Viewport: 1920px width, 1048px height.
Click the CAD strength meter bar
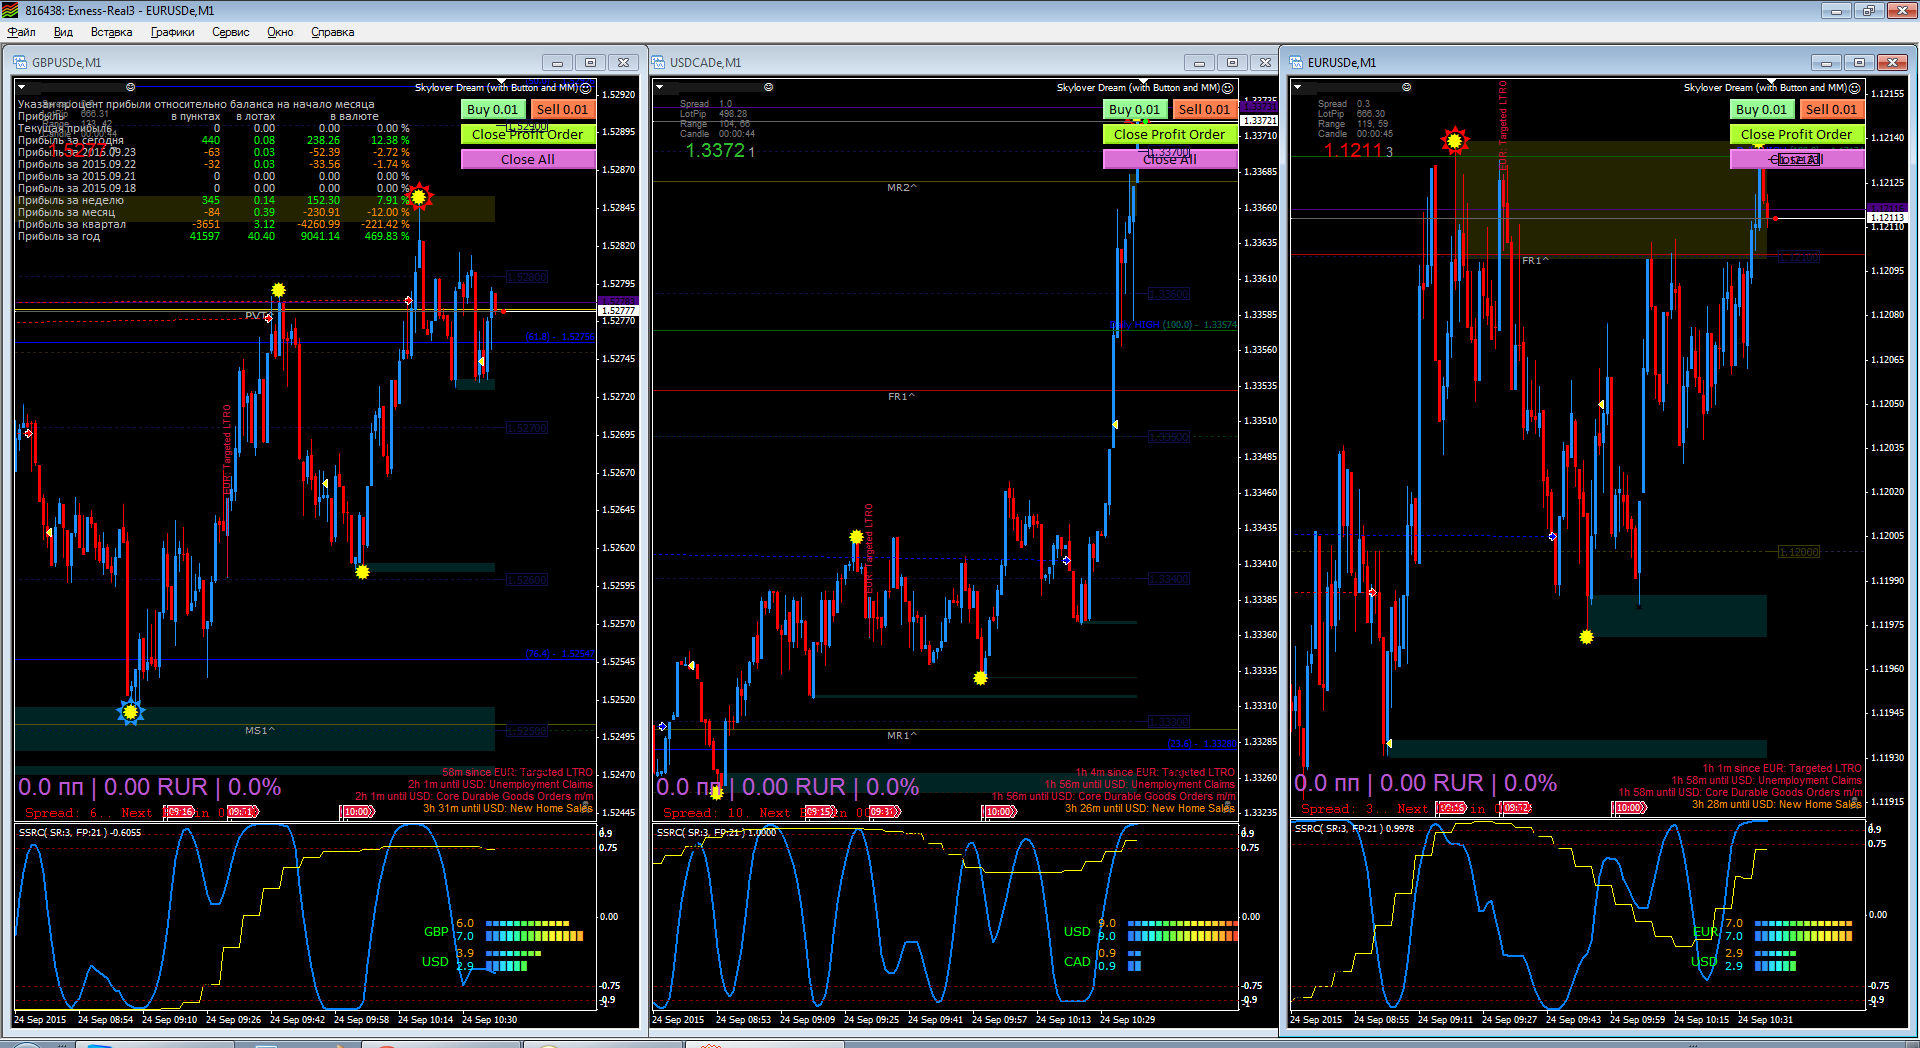point(1134,960)
